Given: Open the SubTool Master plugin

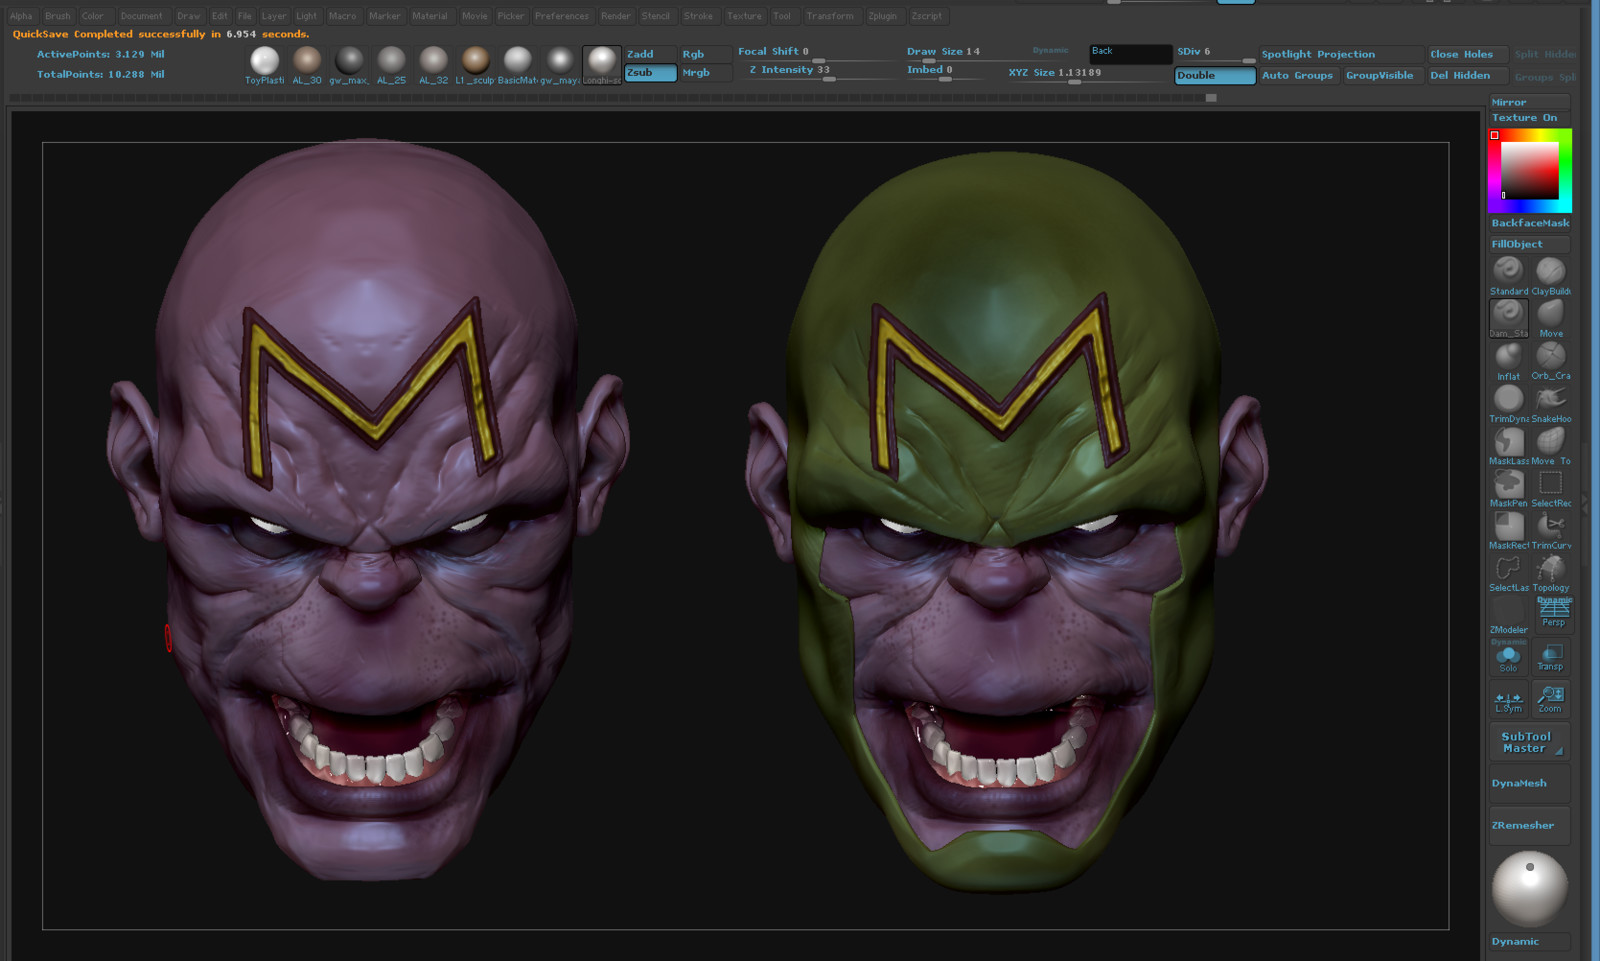Looking at the screenshot, I should coord(1528,742).
